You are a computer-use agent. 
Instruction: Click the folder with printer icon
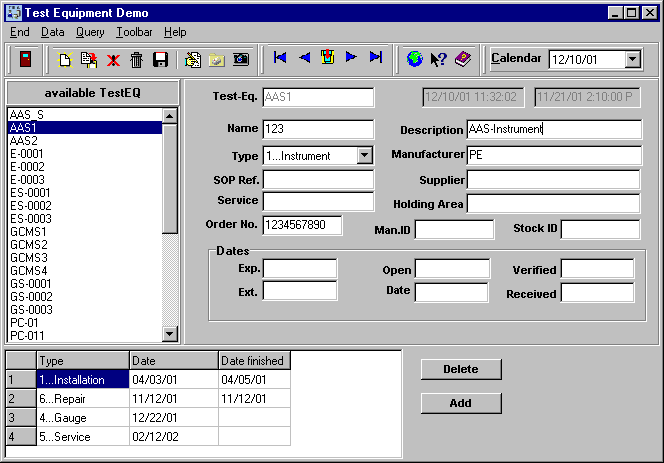pyautogui.click(x=216, y=60)
